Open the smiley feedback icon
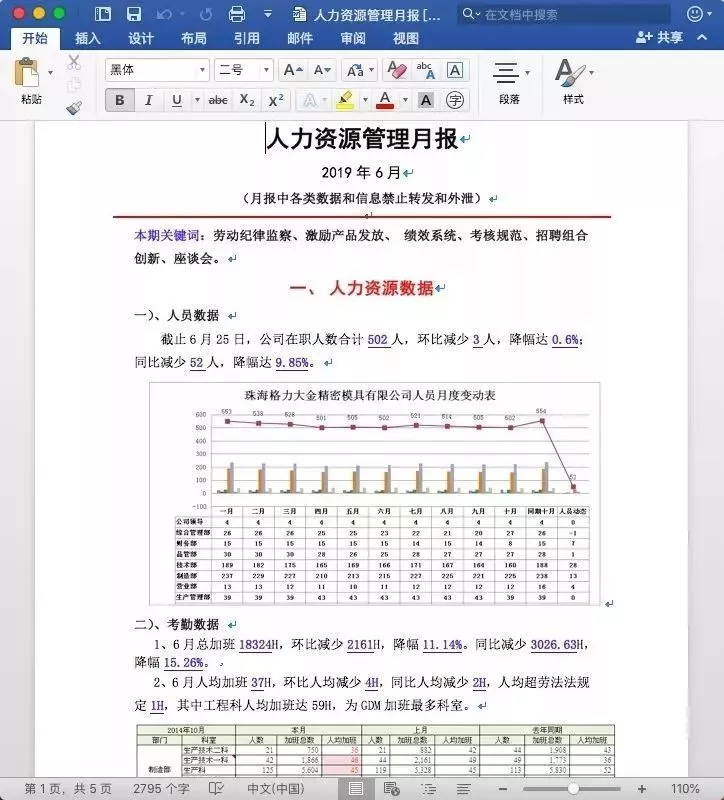 coord(695,14)
